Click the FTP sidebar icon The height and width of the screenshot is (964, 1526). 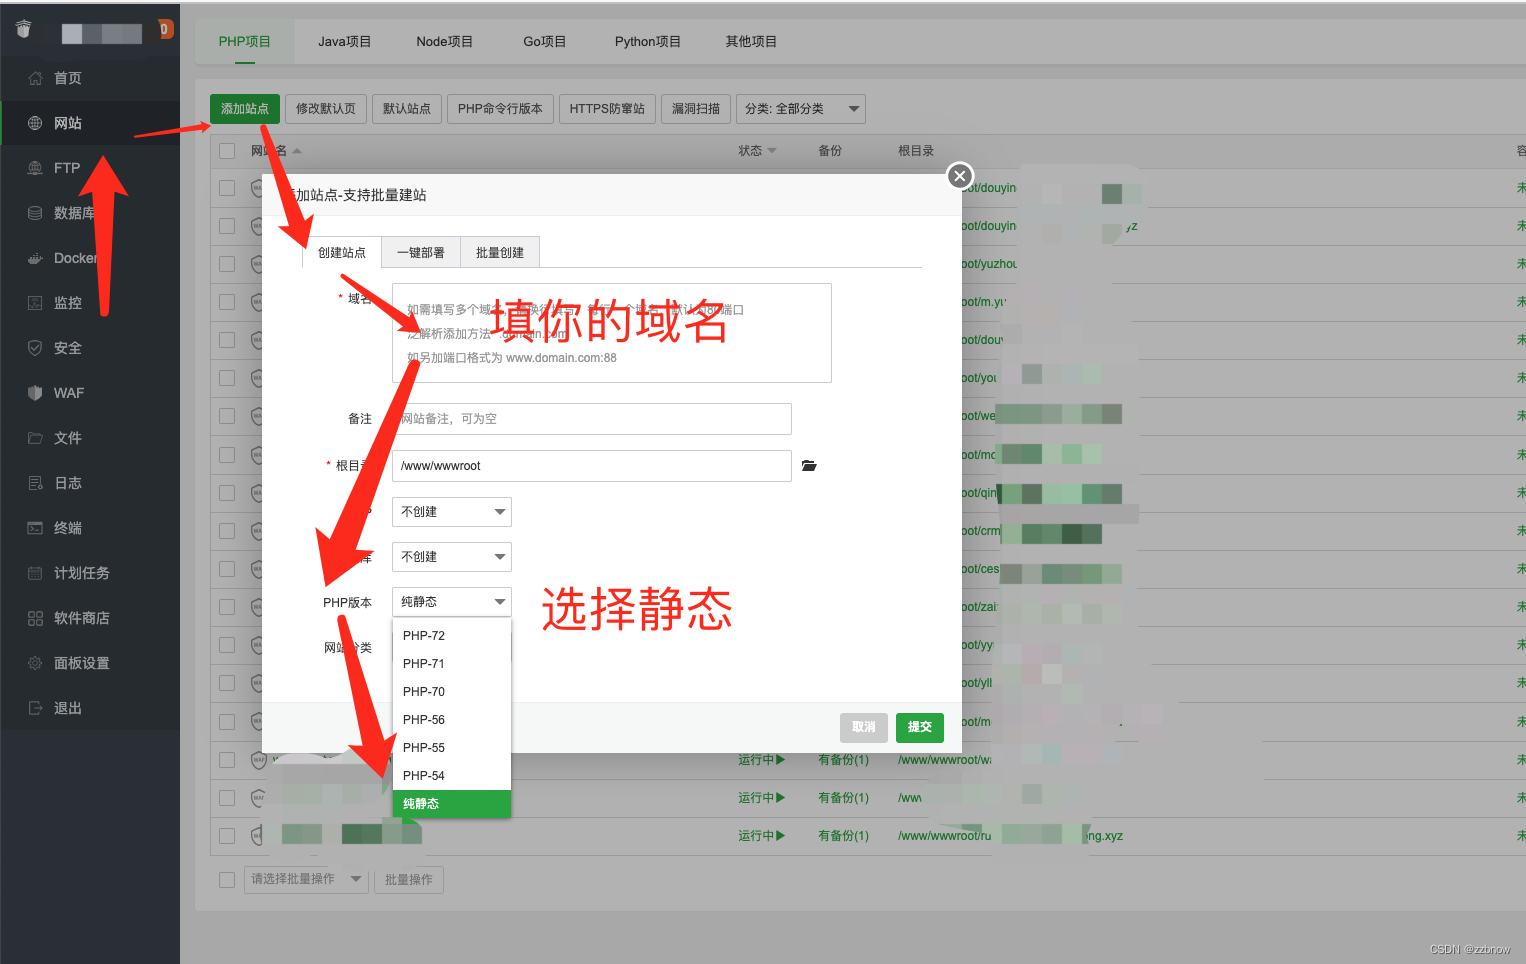[x=35, y=168]
